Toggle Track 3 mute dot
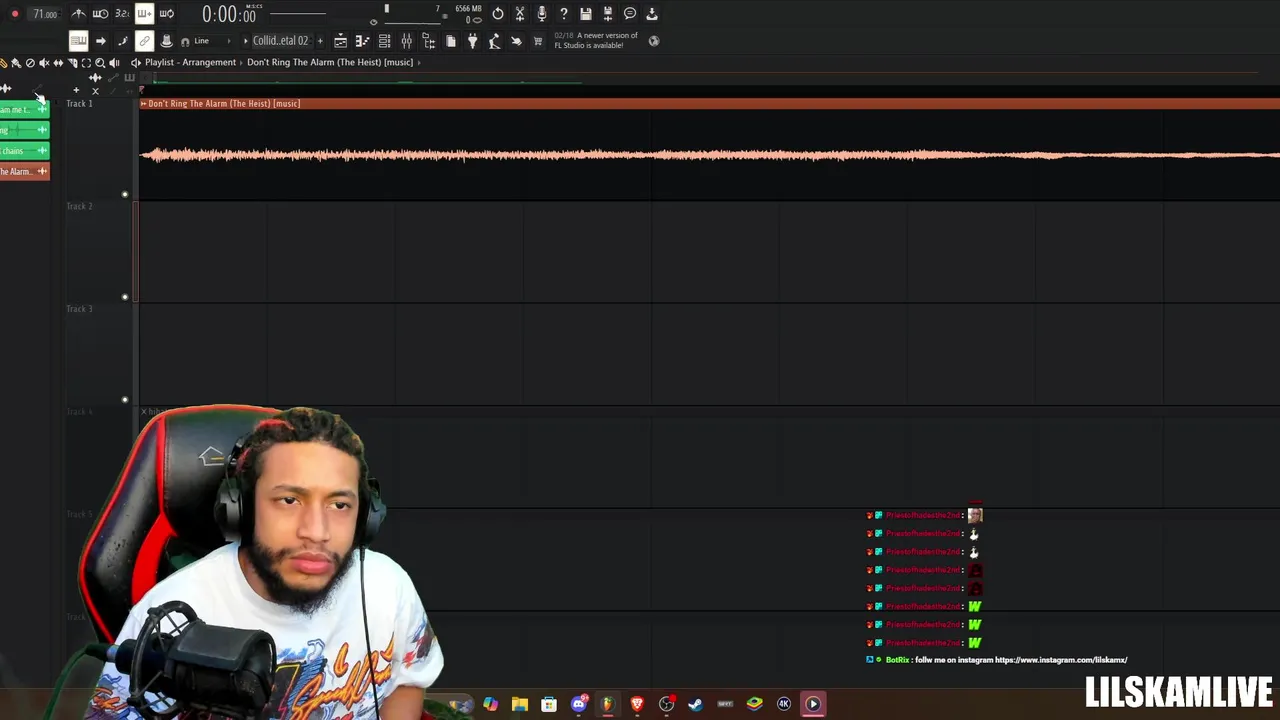1280x720 pixels. click(125, 399)
